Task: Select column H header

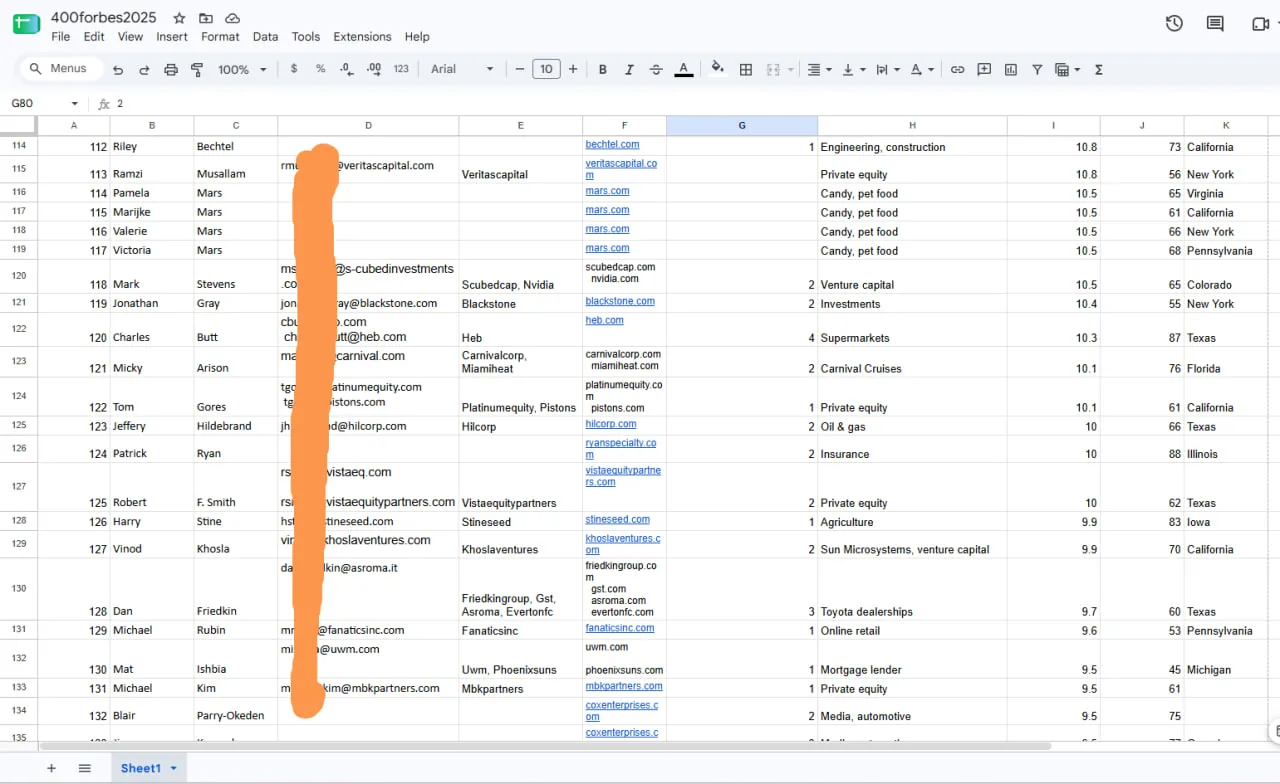Action: [x=912, y=125]
